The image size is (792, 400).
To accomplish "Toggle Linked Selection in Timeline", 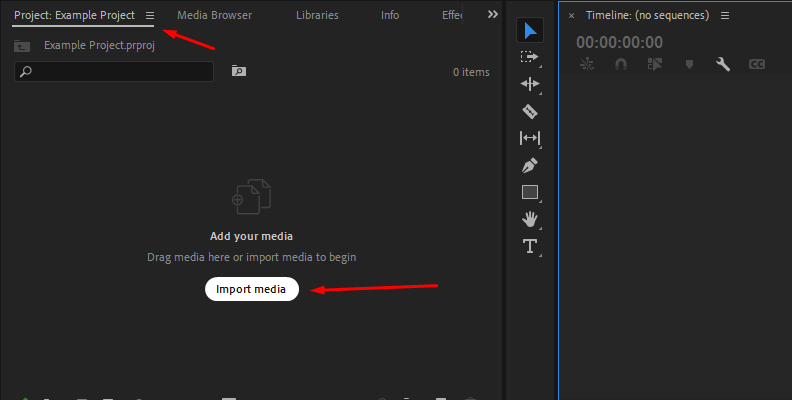I will click(654, 64).
